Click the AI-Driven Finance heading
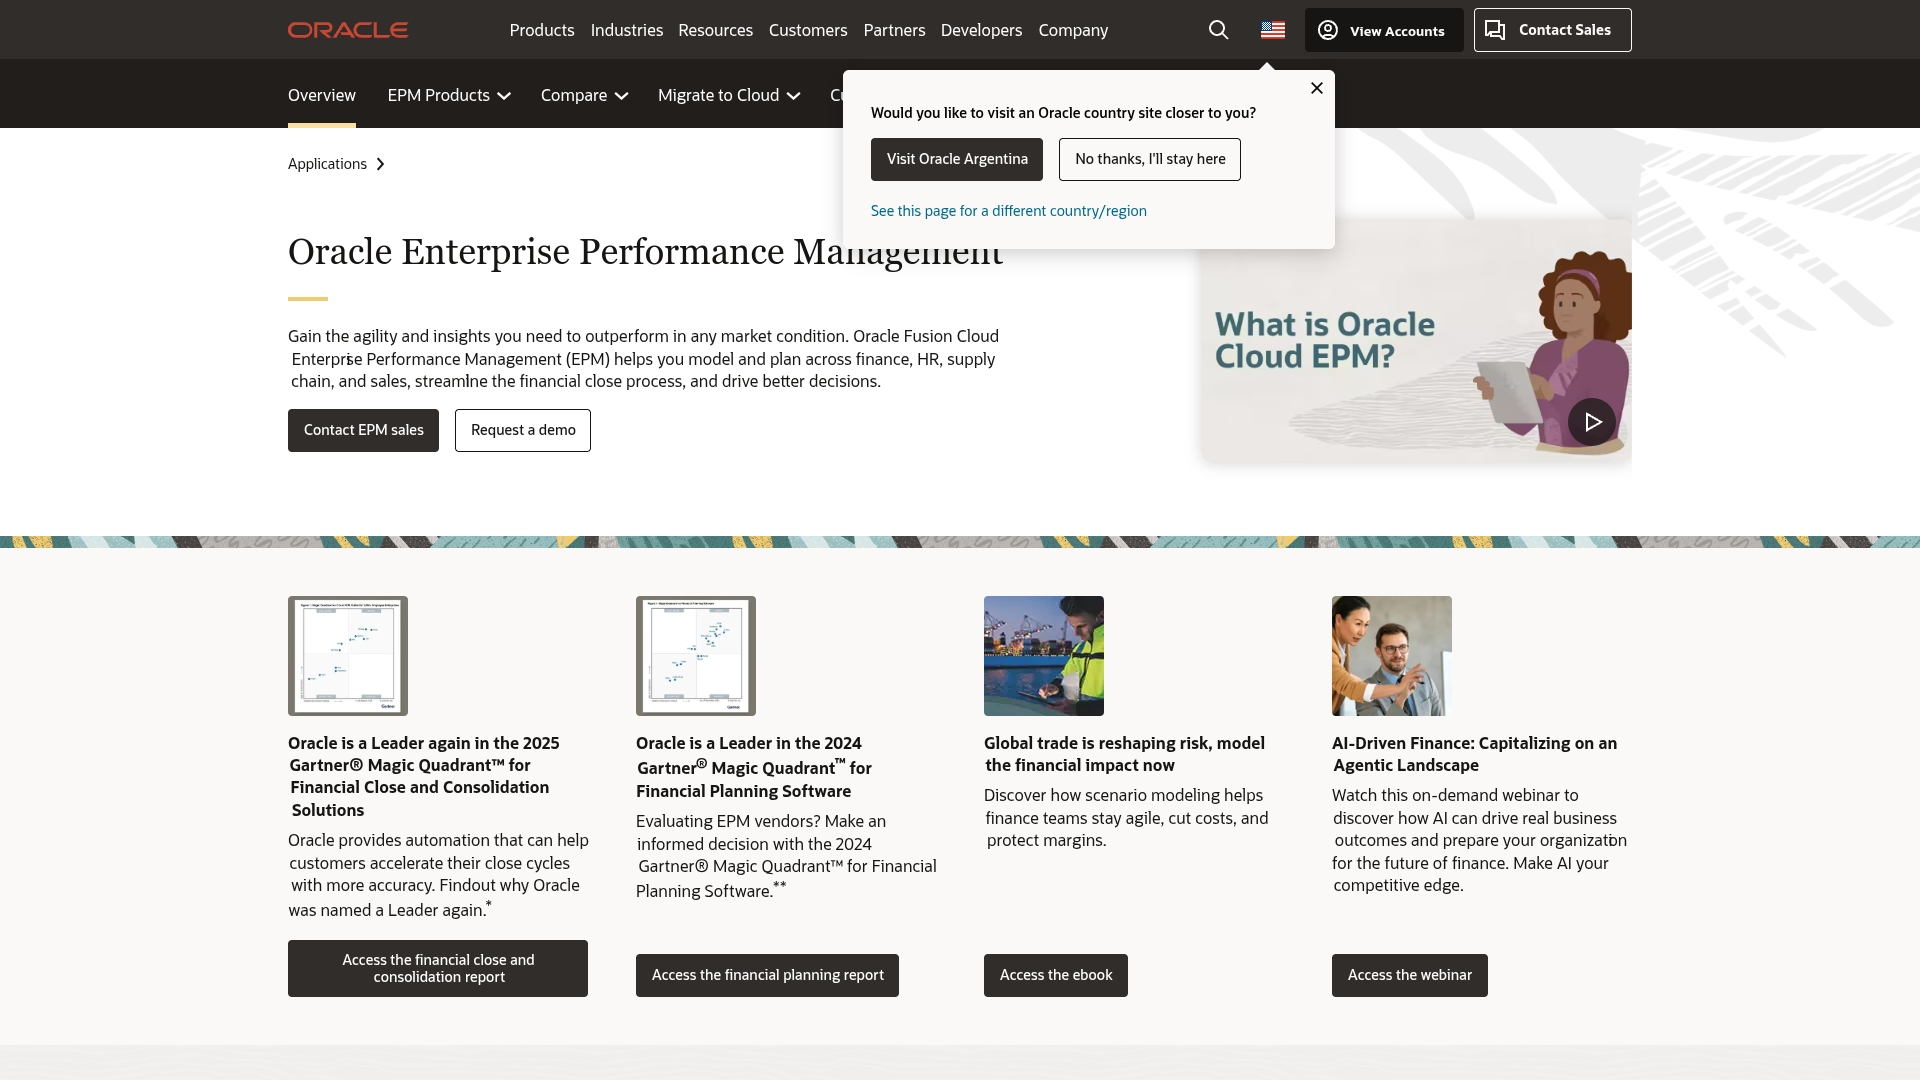This screenshot has width=1920, height=1080. pos(1474,754)
